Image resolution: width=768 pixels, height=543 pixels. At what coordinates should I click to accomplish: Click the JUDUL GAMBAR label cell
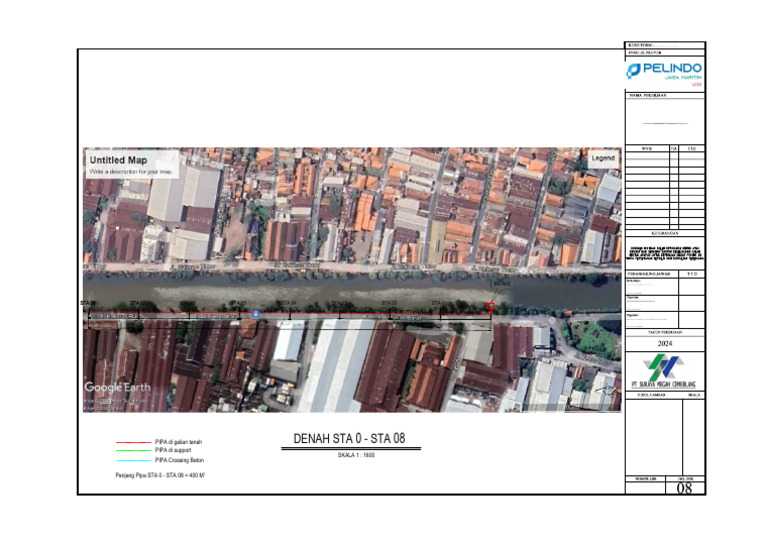click(650, 395)
